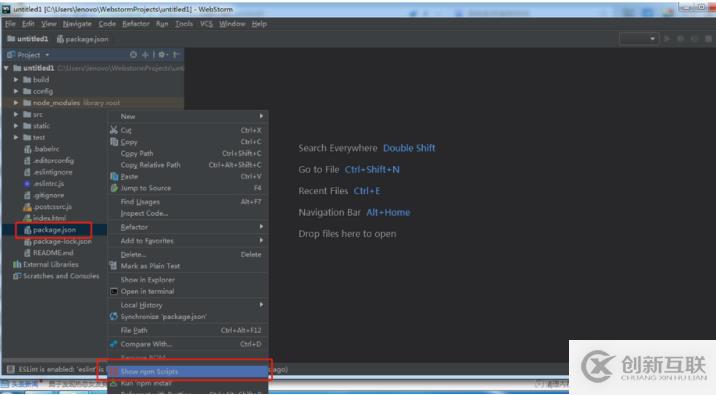
Task: Select README.md in project tree
Action: coord(53,253)
